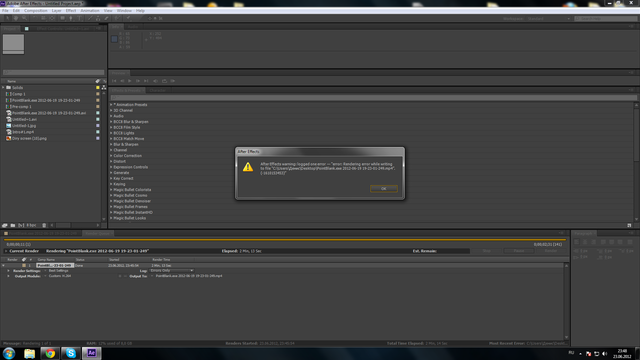Jump to last frame in Preview
Image resolution: width=640 pixels, height=360 pixels.
[x=146, y=81]
